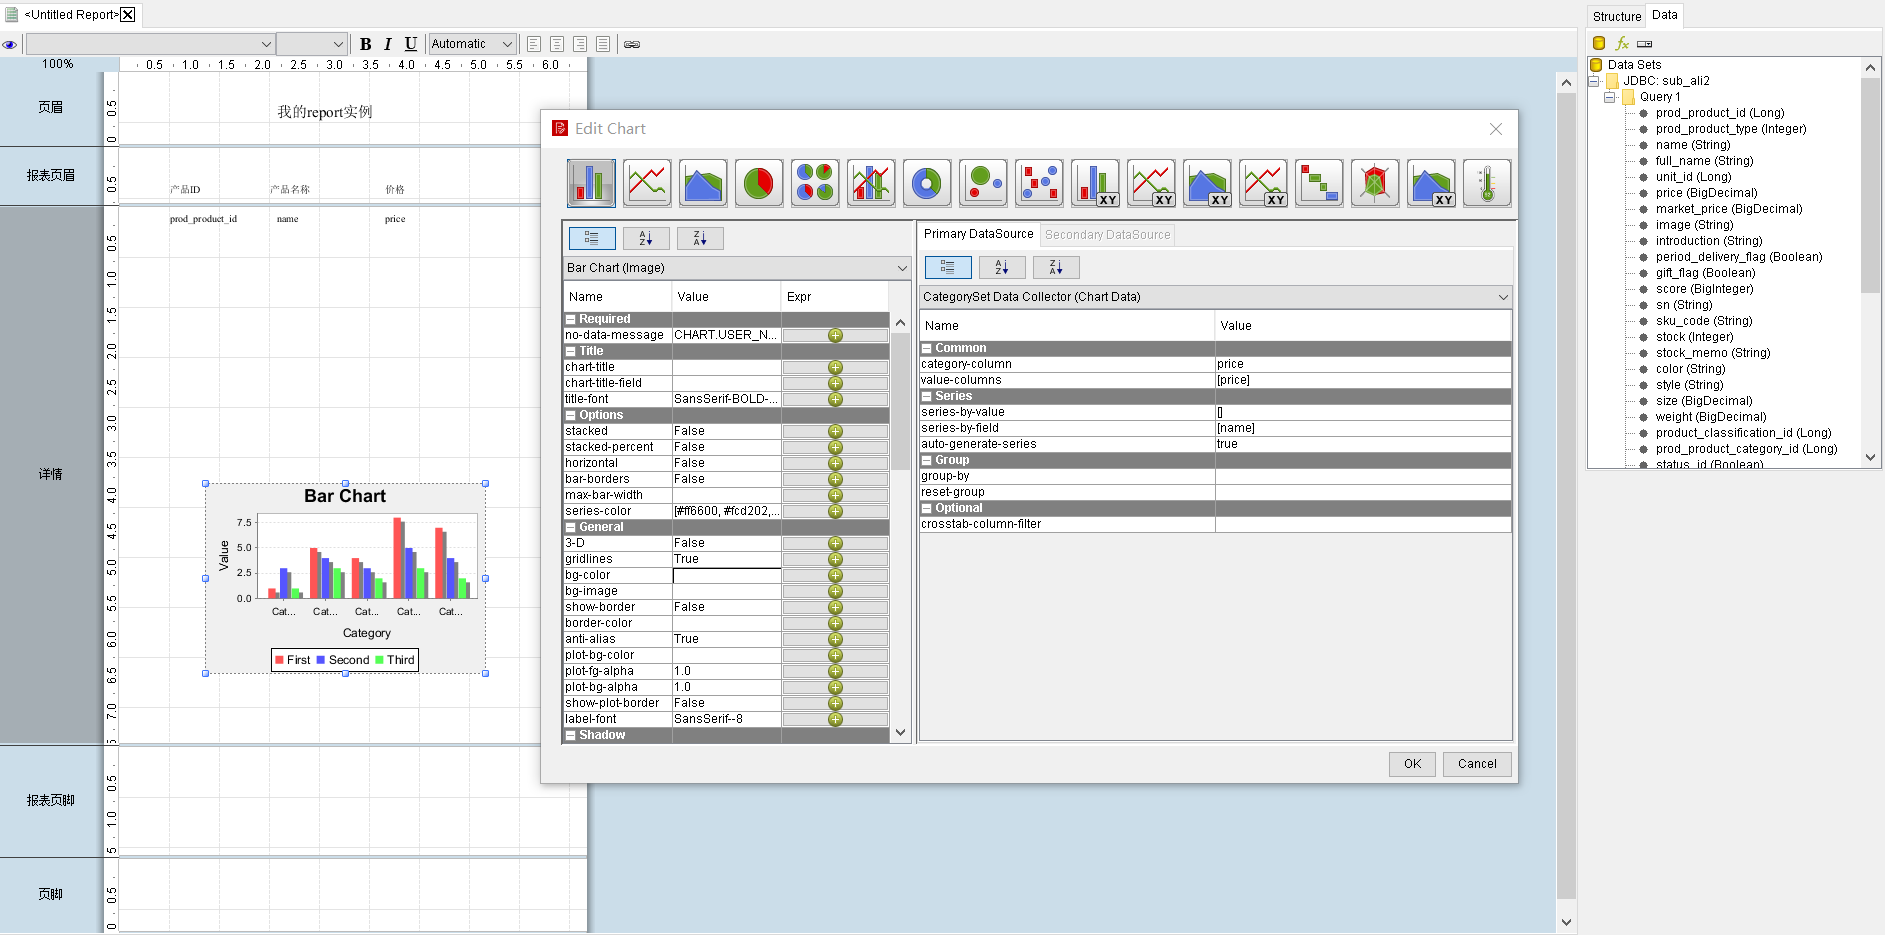The image size is (1885, 935).
Task: Select the Extended XY Line chart icon
Action: pos(1263,183)
